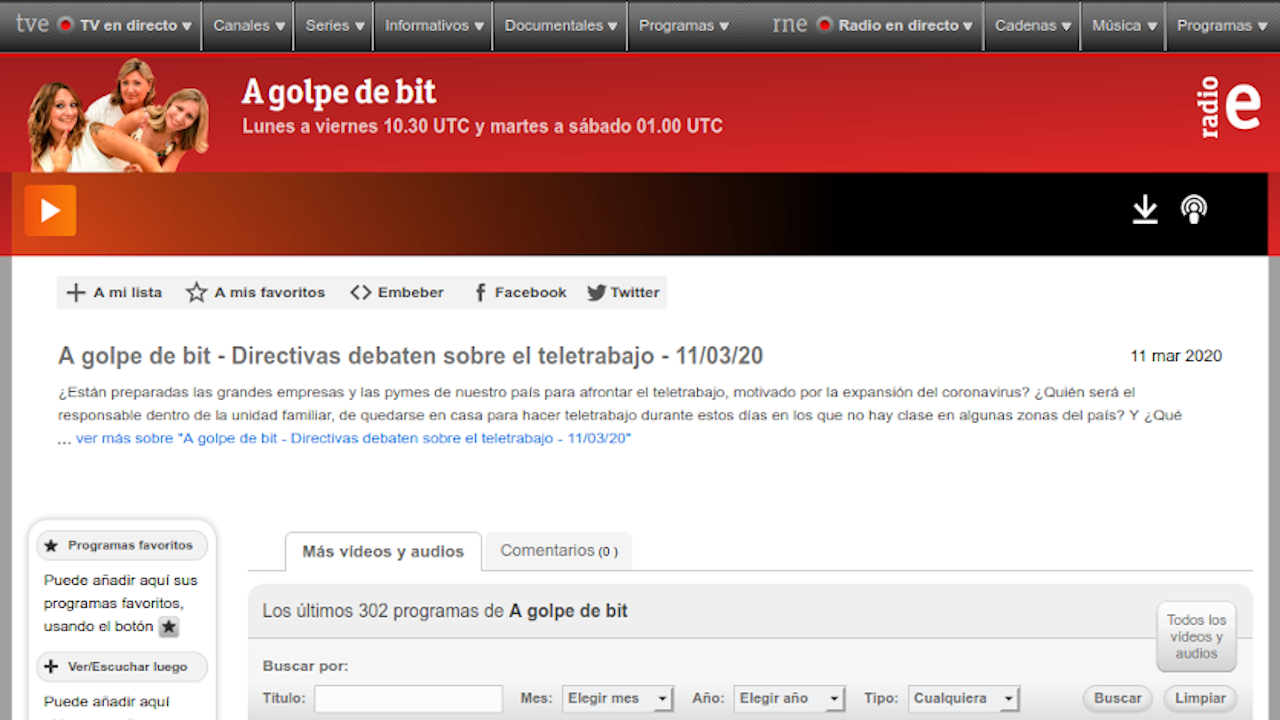Click the presenters photo thumbnail
The height and width of the screenshot is (720, 1280).
[x=119, y=114]
